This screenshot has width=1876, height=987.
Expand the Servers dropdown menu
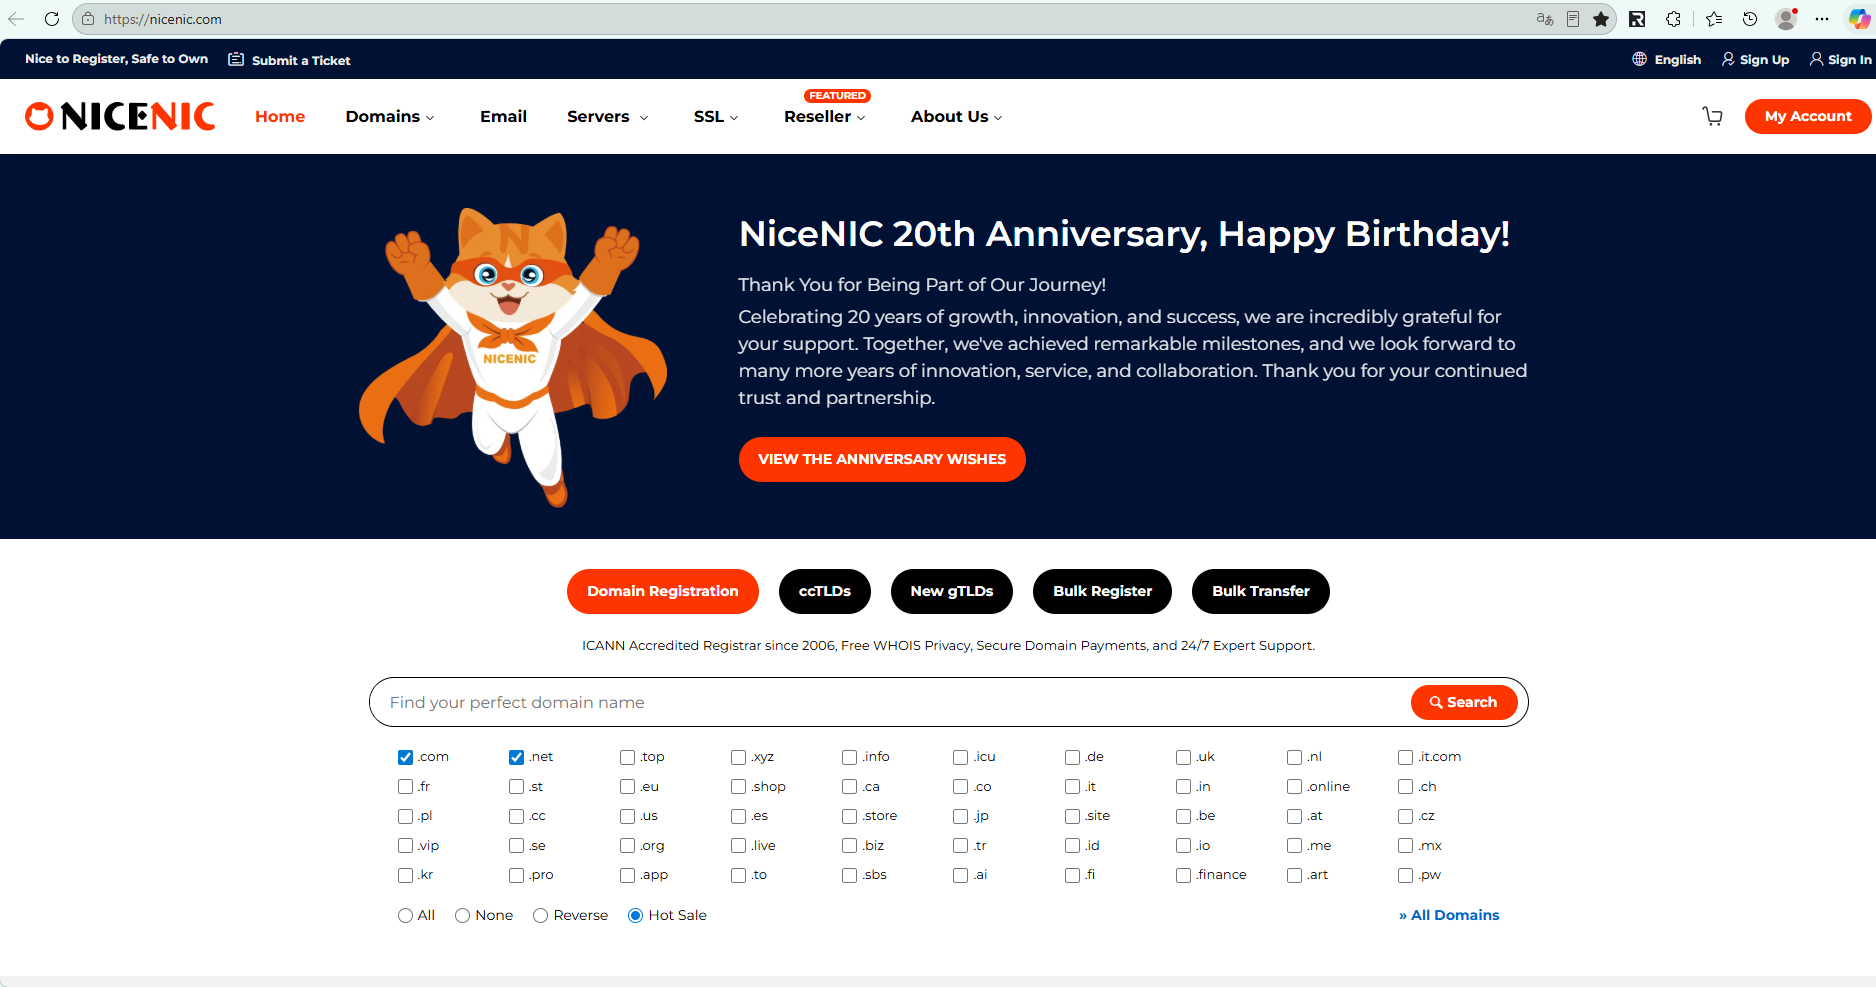click(607, 117)
